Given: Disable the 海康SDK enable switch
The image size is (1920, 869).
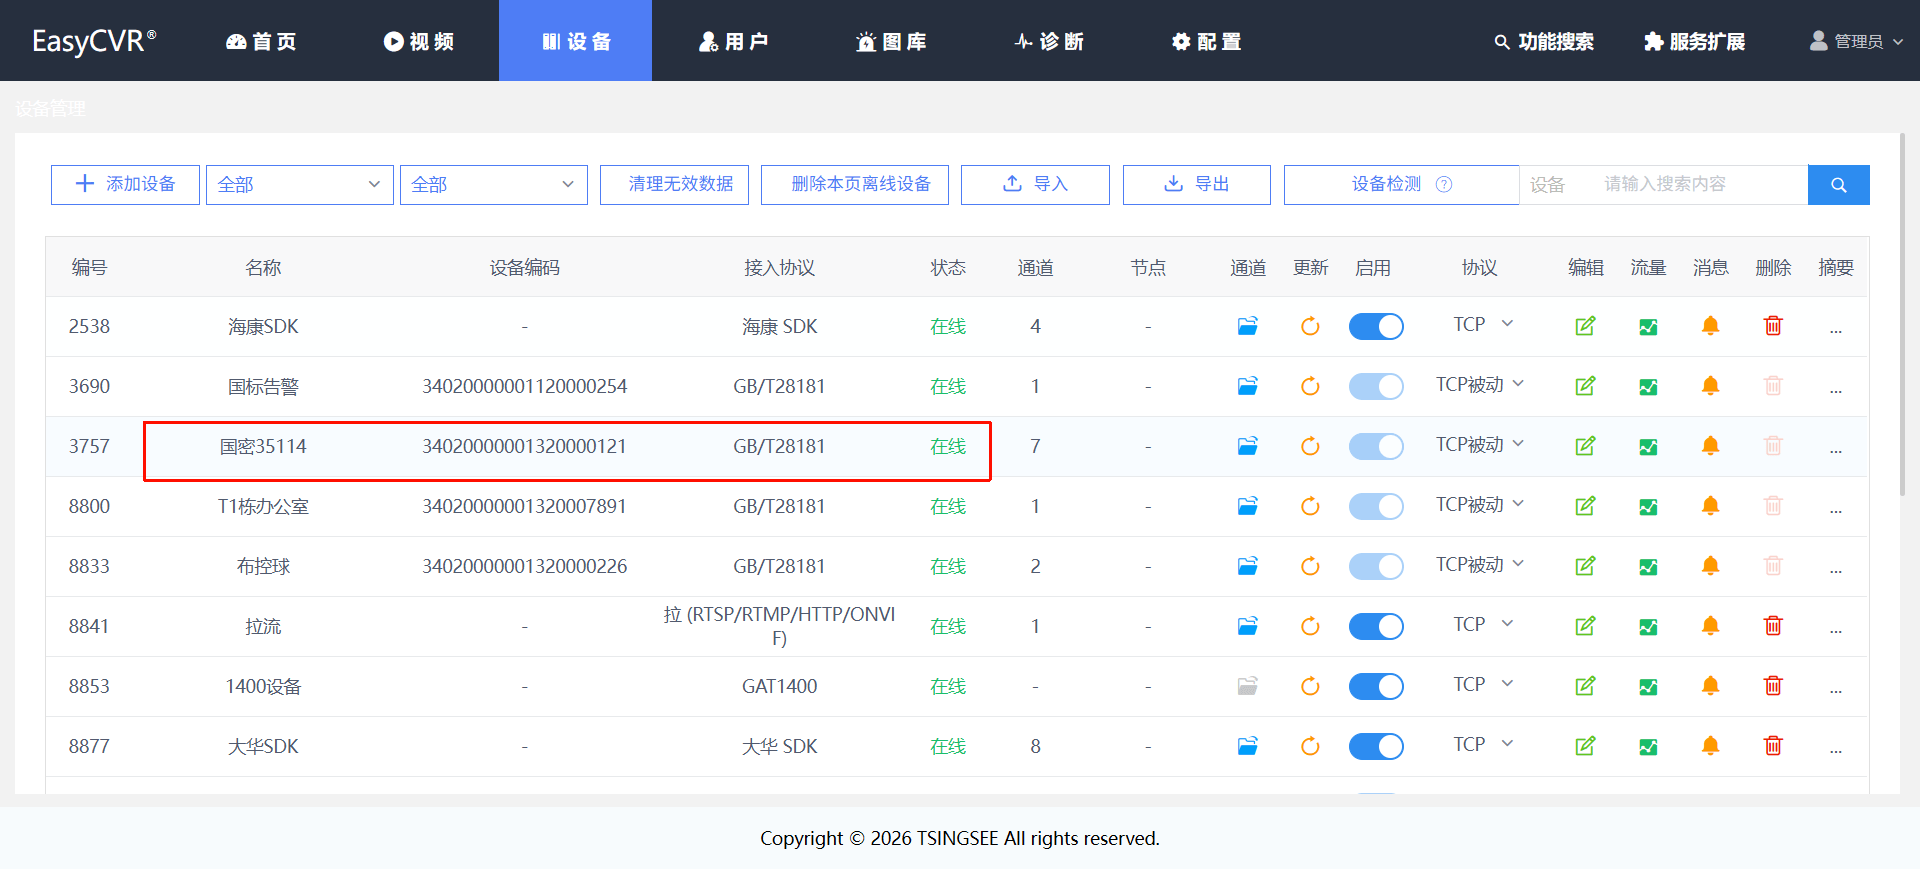Looking at the screenshot, I should tap(1376, 327).
